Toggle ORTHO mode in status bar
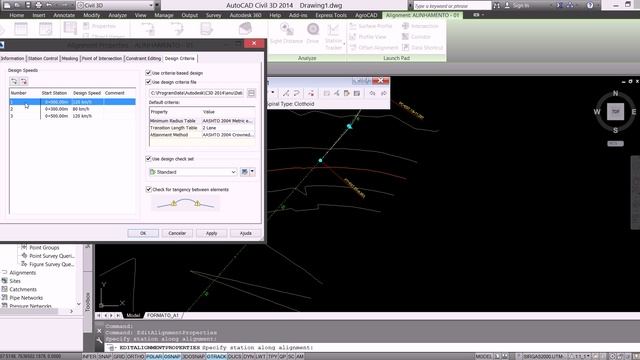 [x=136, y=356]
